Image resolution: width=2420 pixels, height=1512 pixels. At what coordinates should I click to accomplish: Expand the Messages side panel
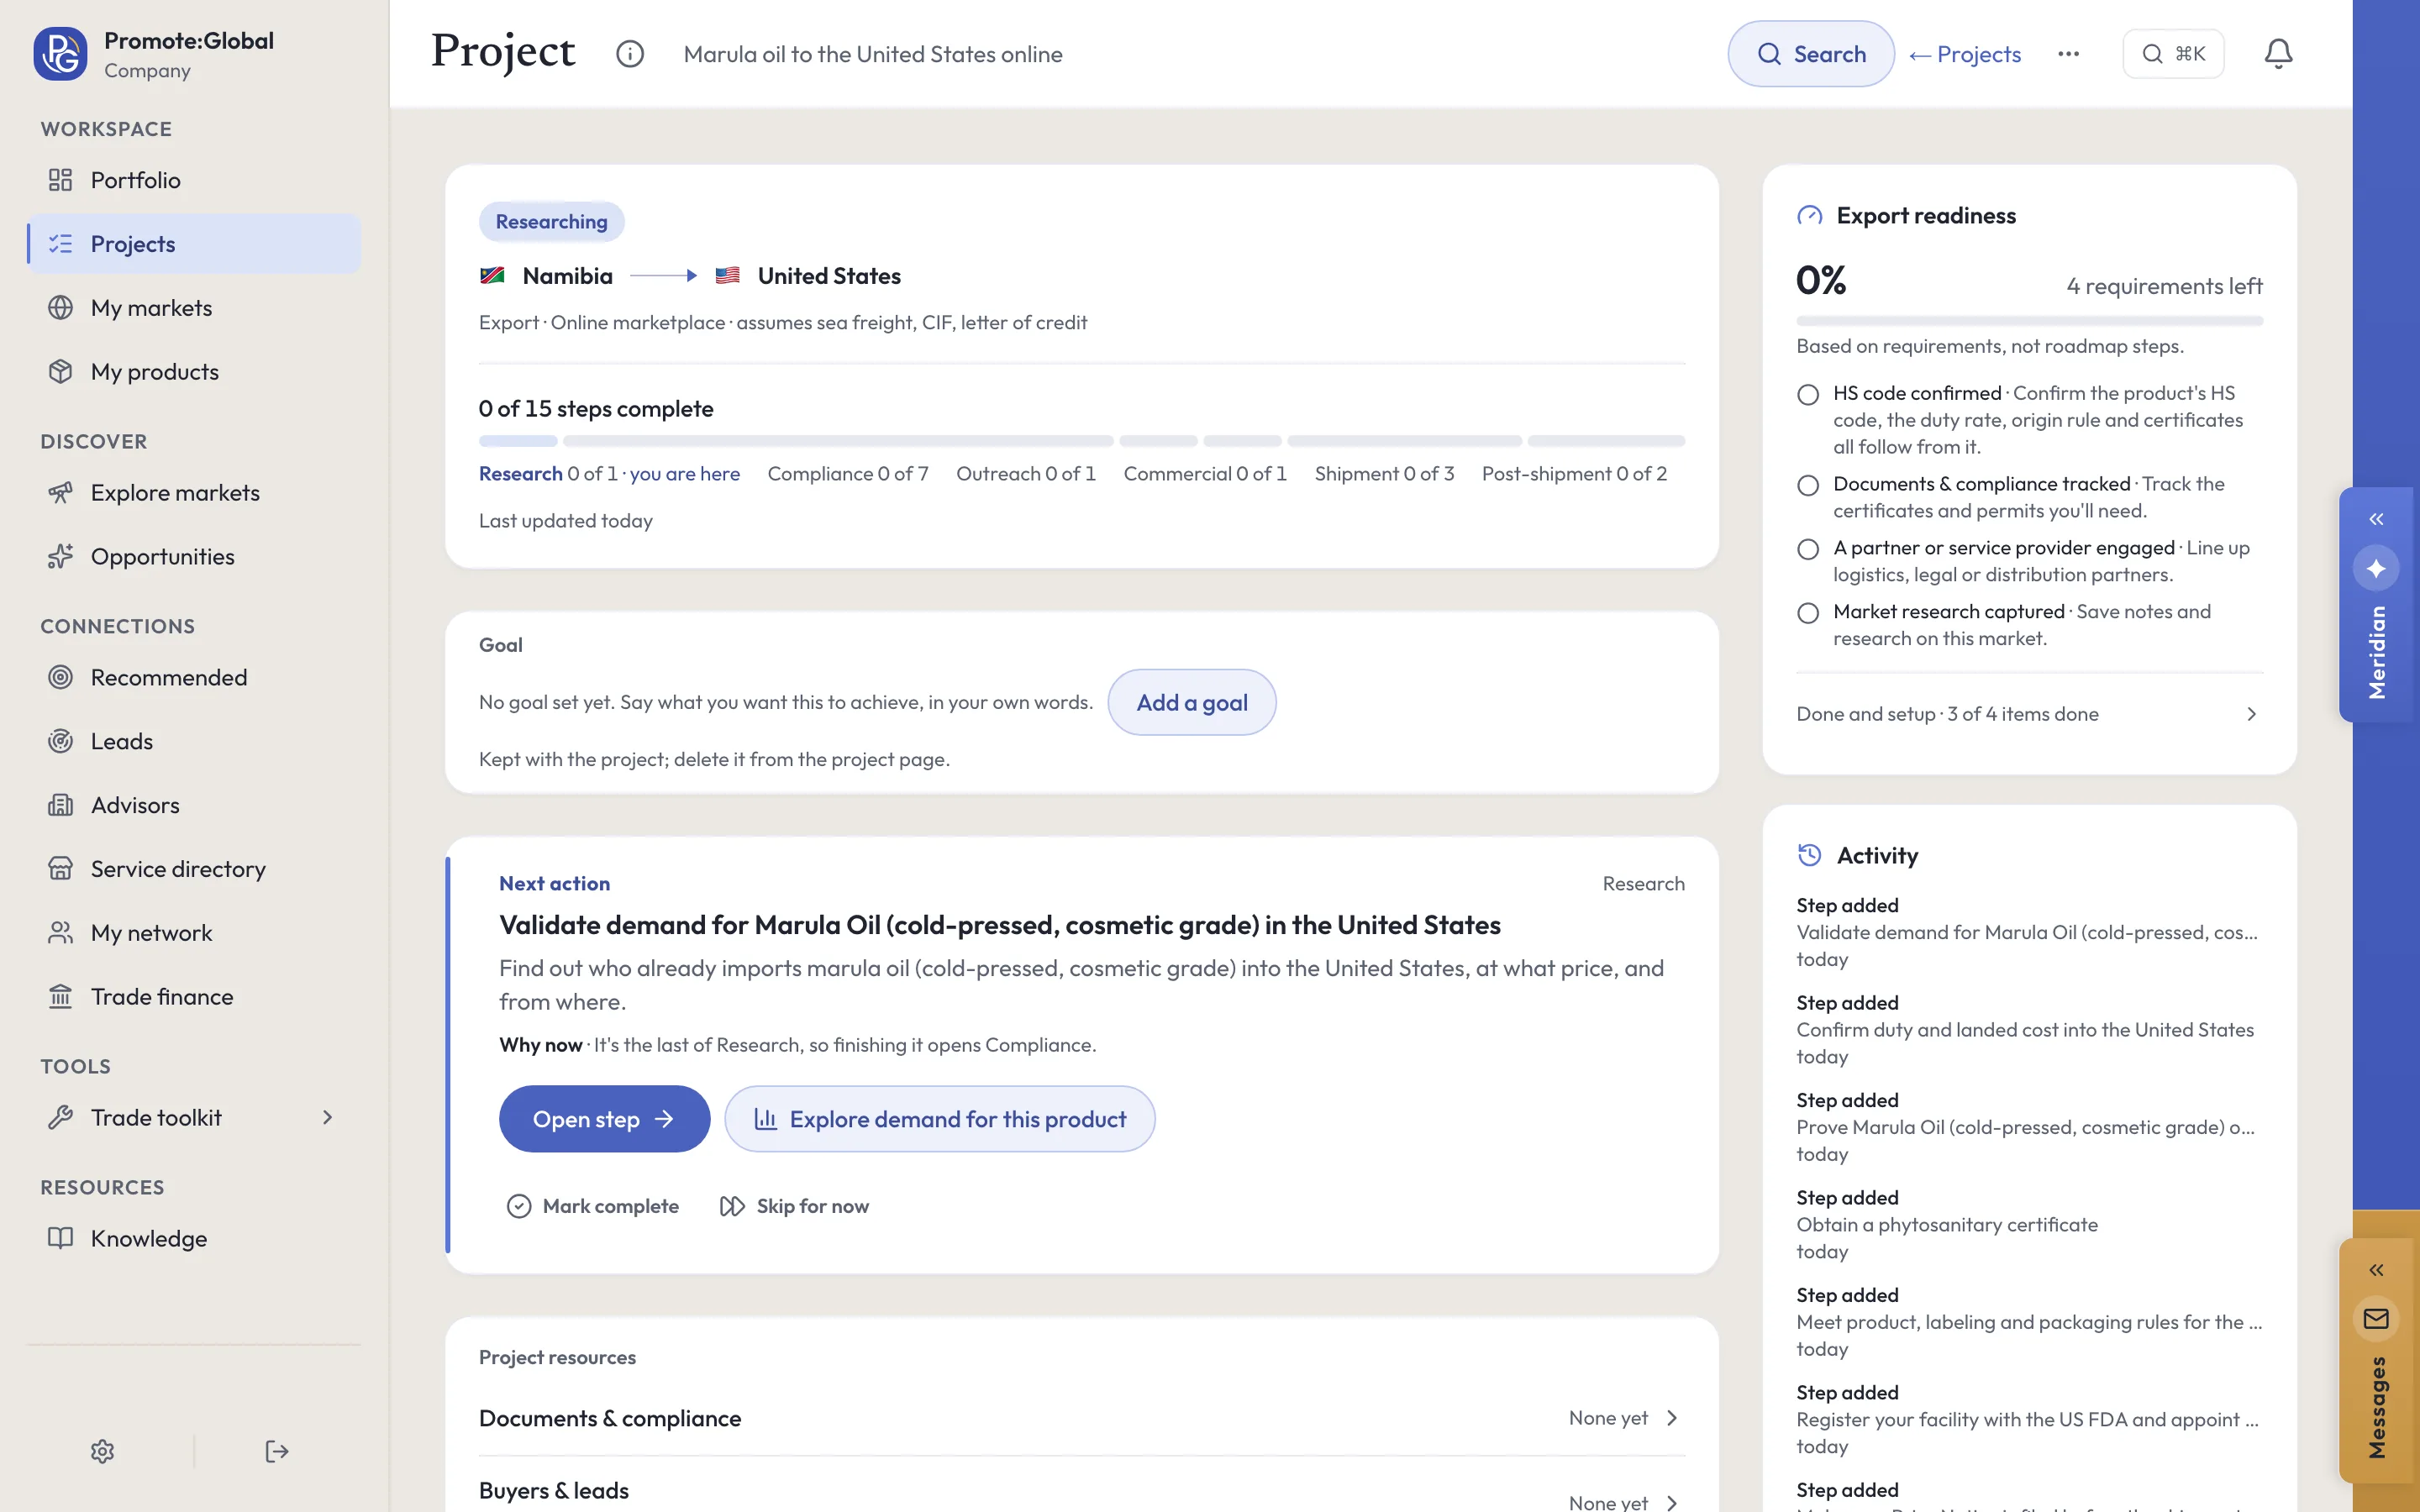[x=2376, y=1270]
